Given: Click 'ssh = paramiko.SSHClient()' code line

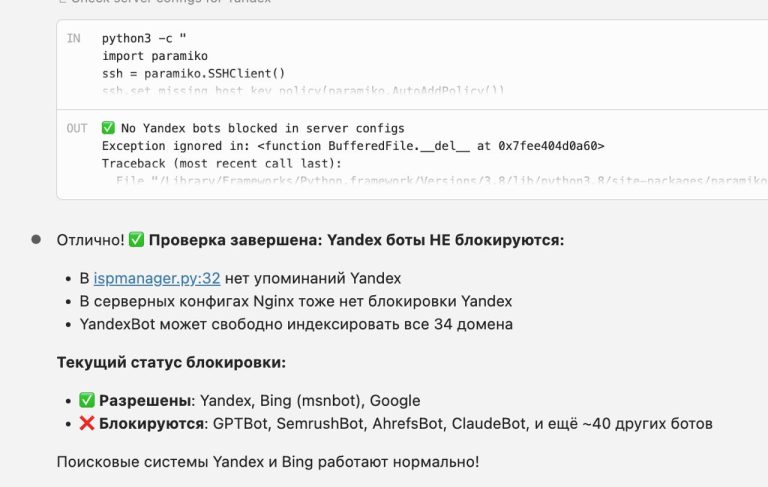Looking at the screenshot, I should [x=193, y=73].
